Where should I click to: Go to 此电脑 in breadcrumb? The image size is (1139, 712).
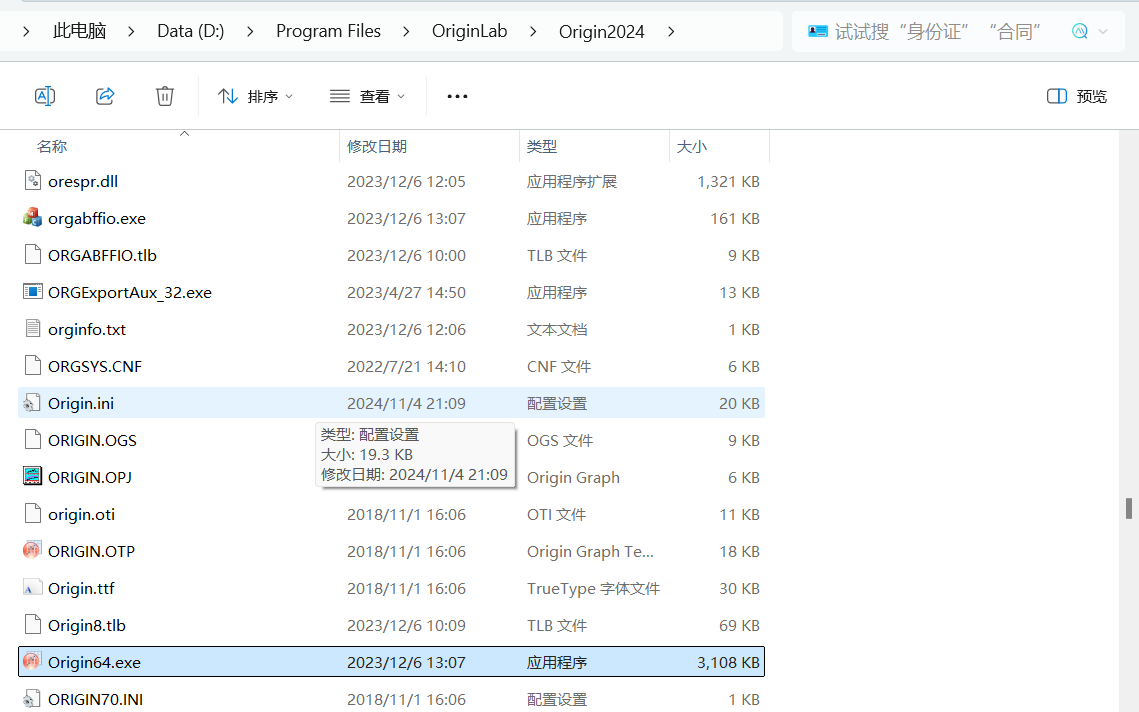(x=79, y=31)
